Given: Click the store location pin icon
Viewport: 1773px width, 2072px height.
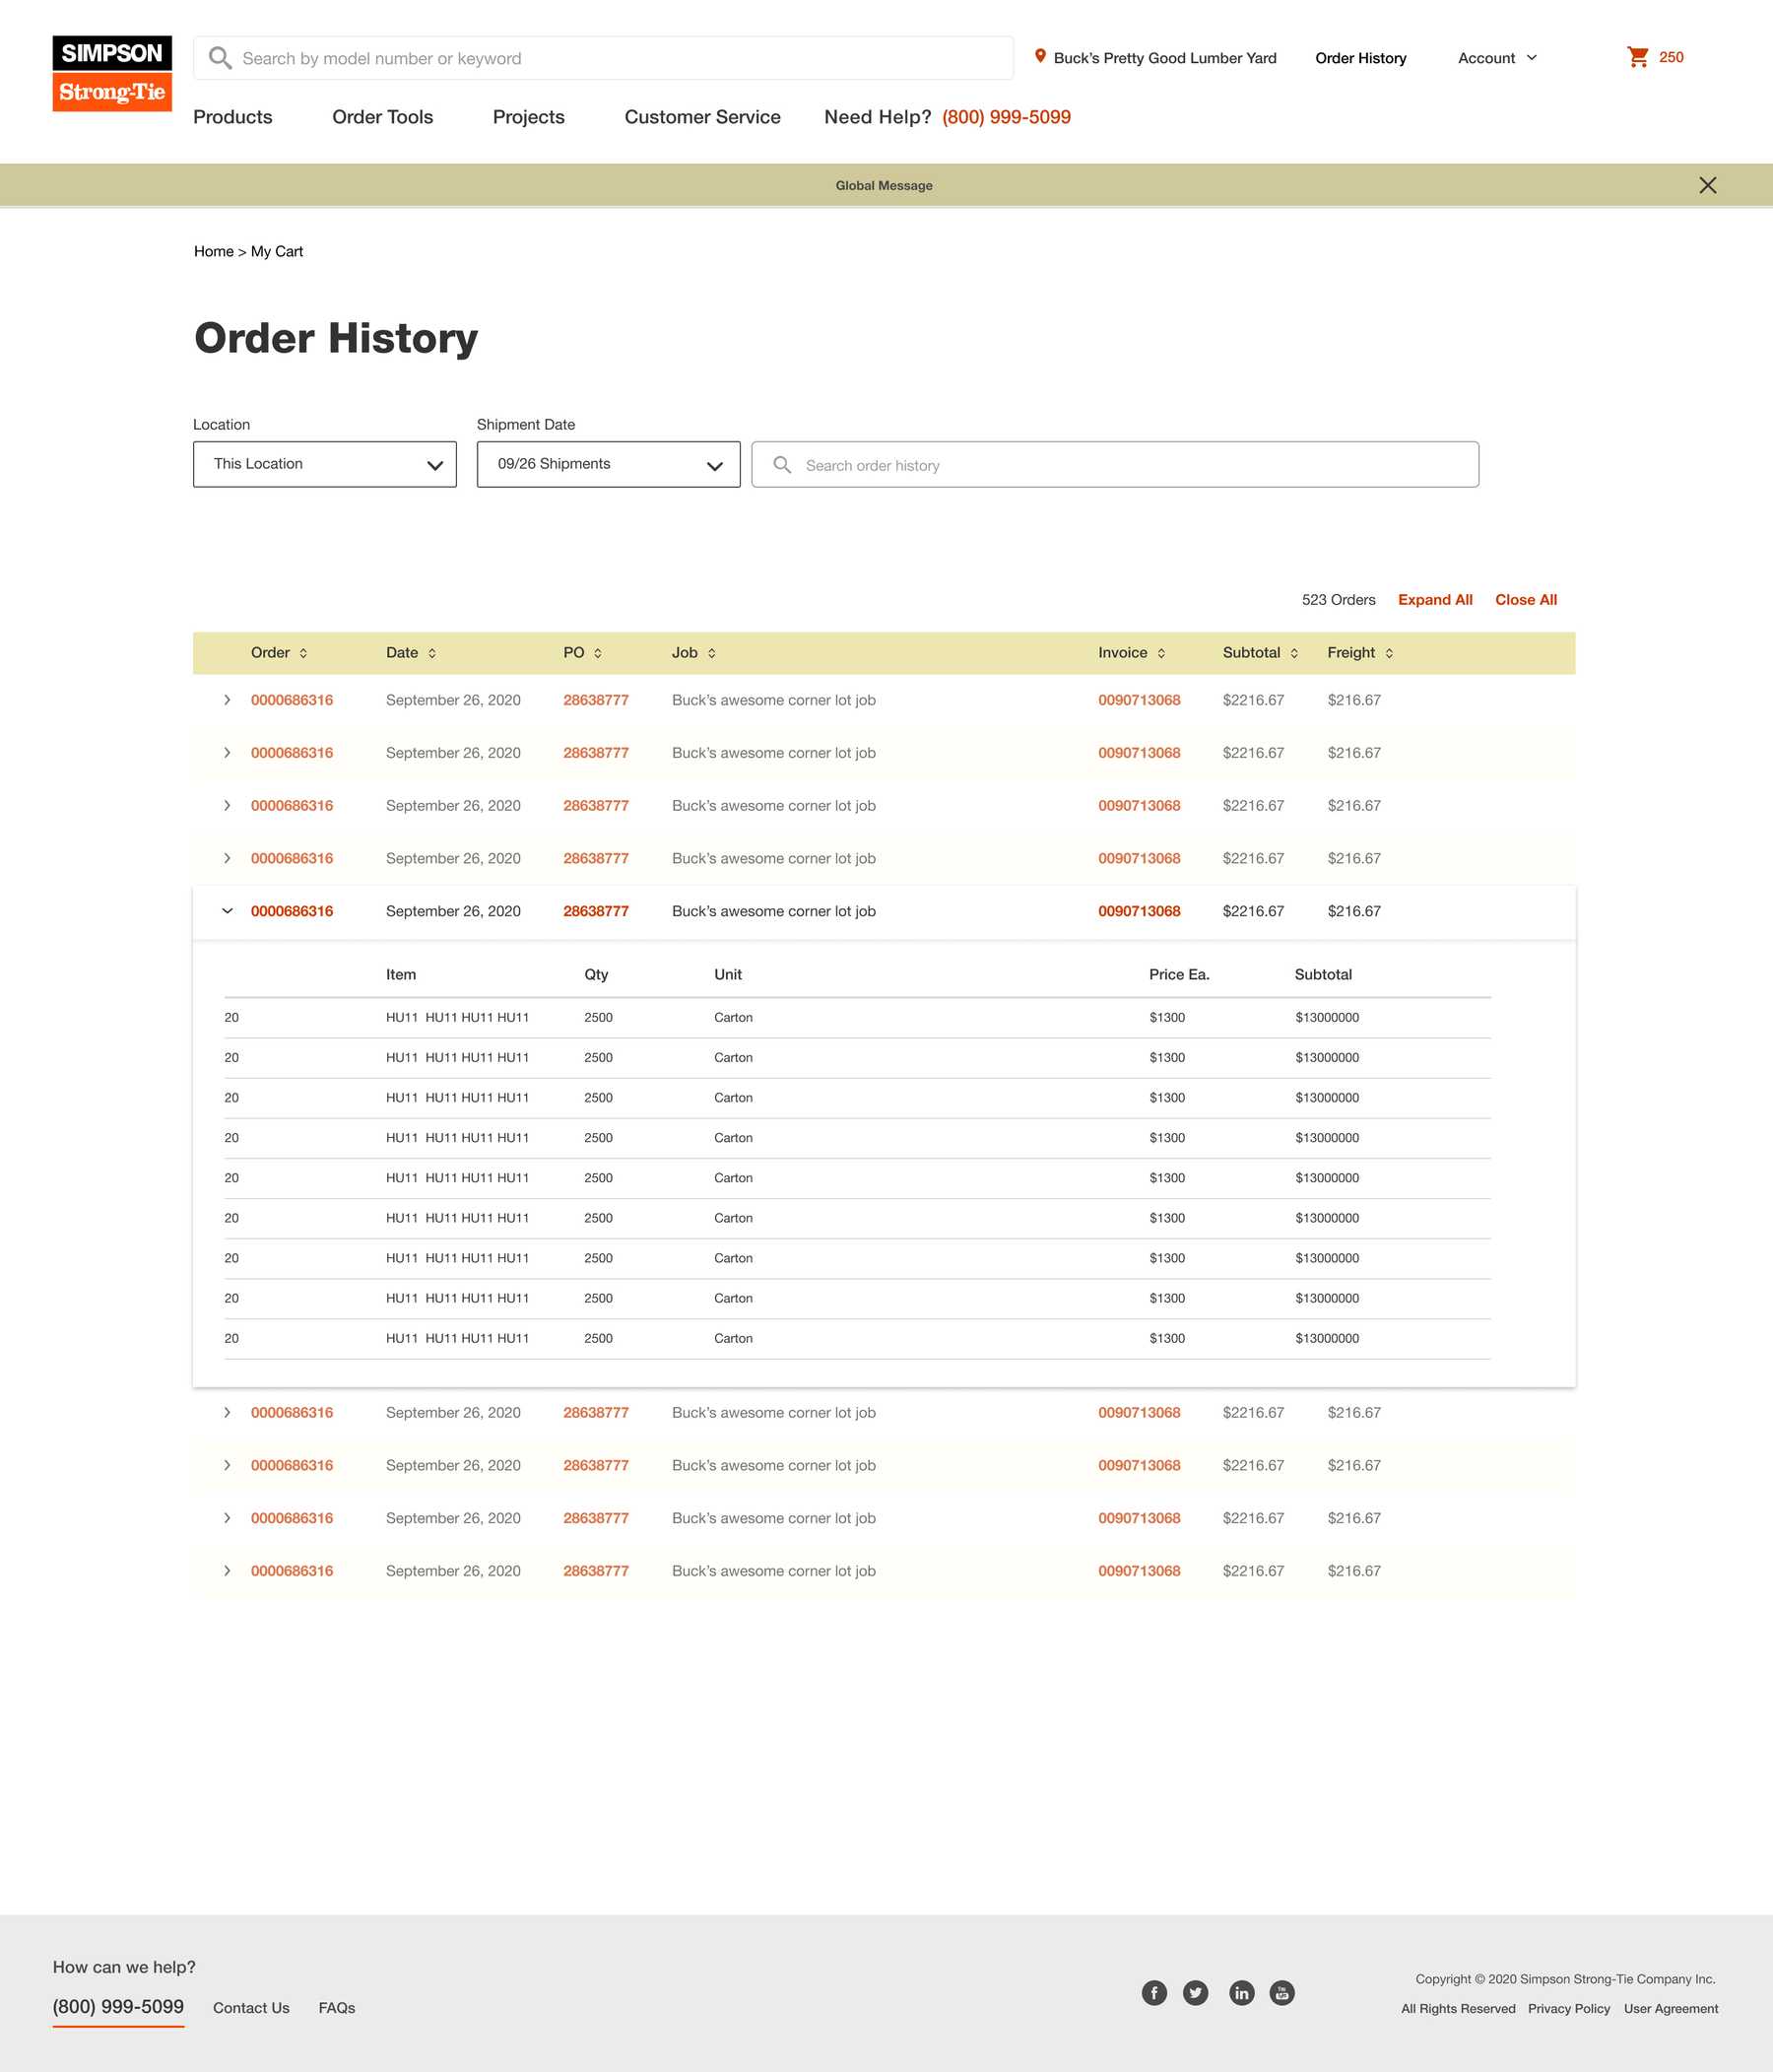Looking at the screenshot, I should 1040,57.
